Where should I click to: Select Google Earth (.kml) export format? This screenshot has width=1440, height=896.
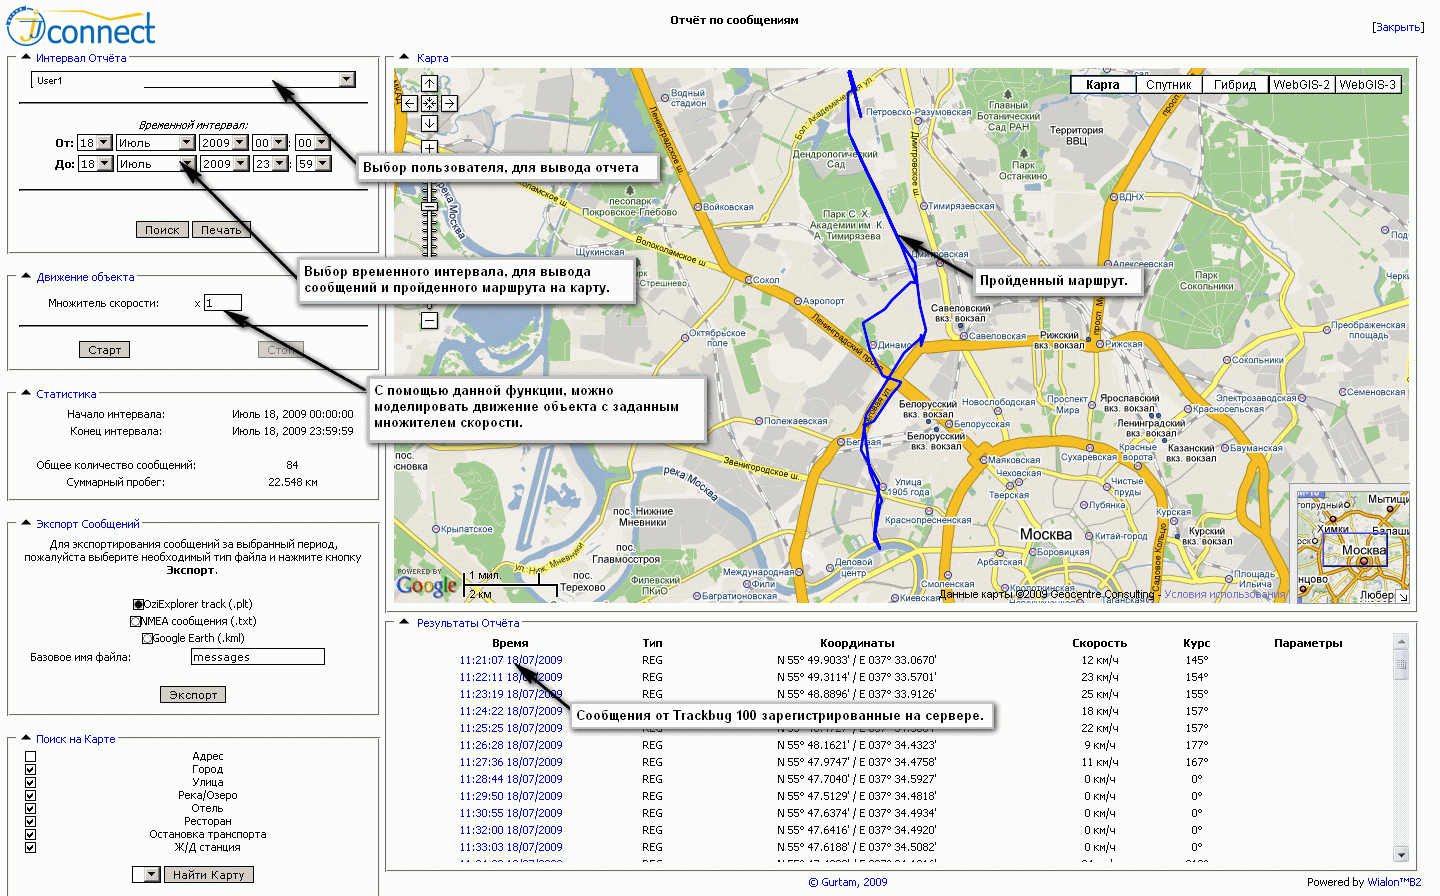tap(147, 638)
